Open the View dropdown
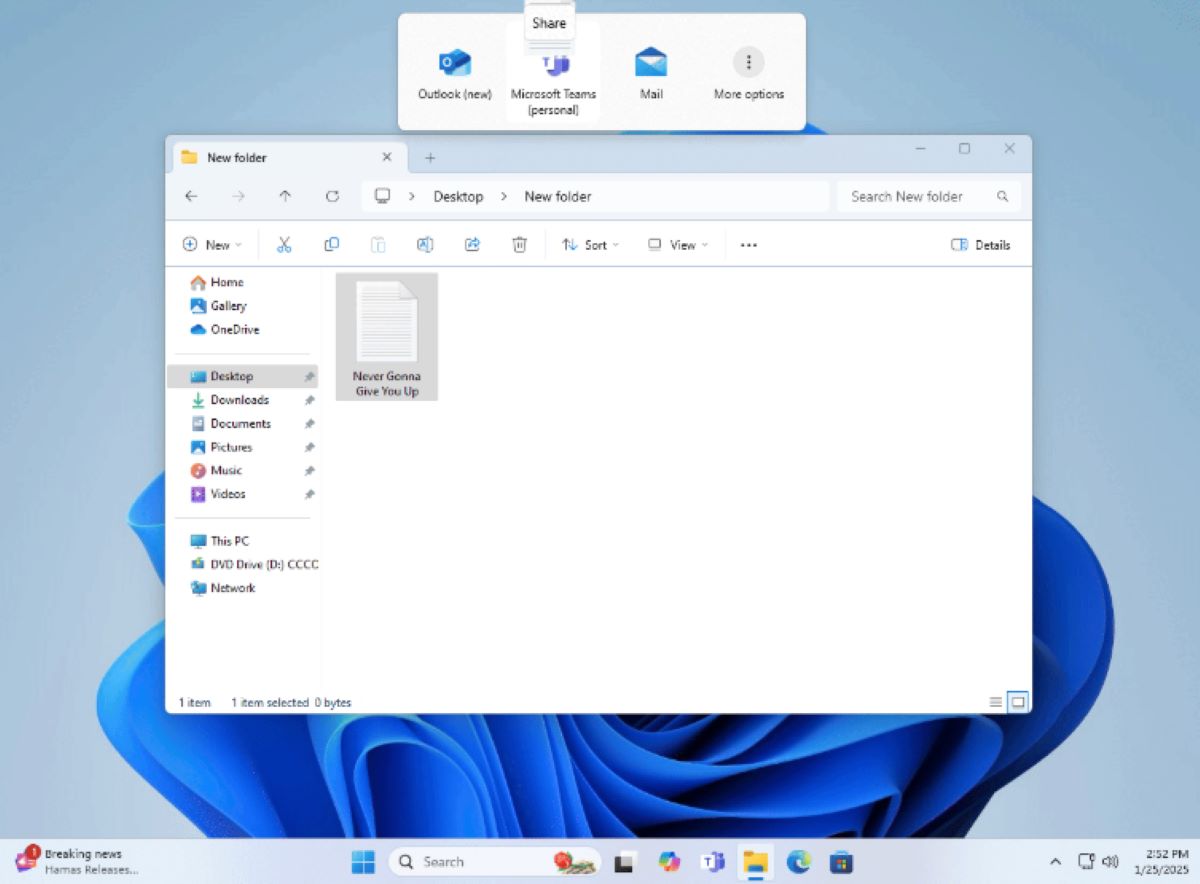 (x=677, y=244)
